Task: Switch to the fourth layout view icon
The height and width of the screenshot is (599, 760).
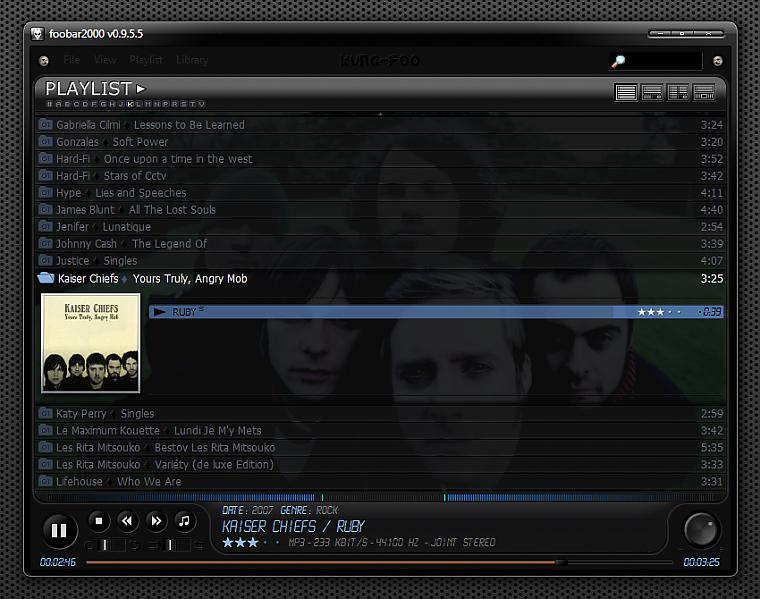Action: pyautogui.click(x=704, y=92)
